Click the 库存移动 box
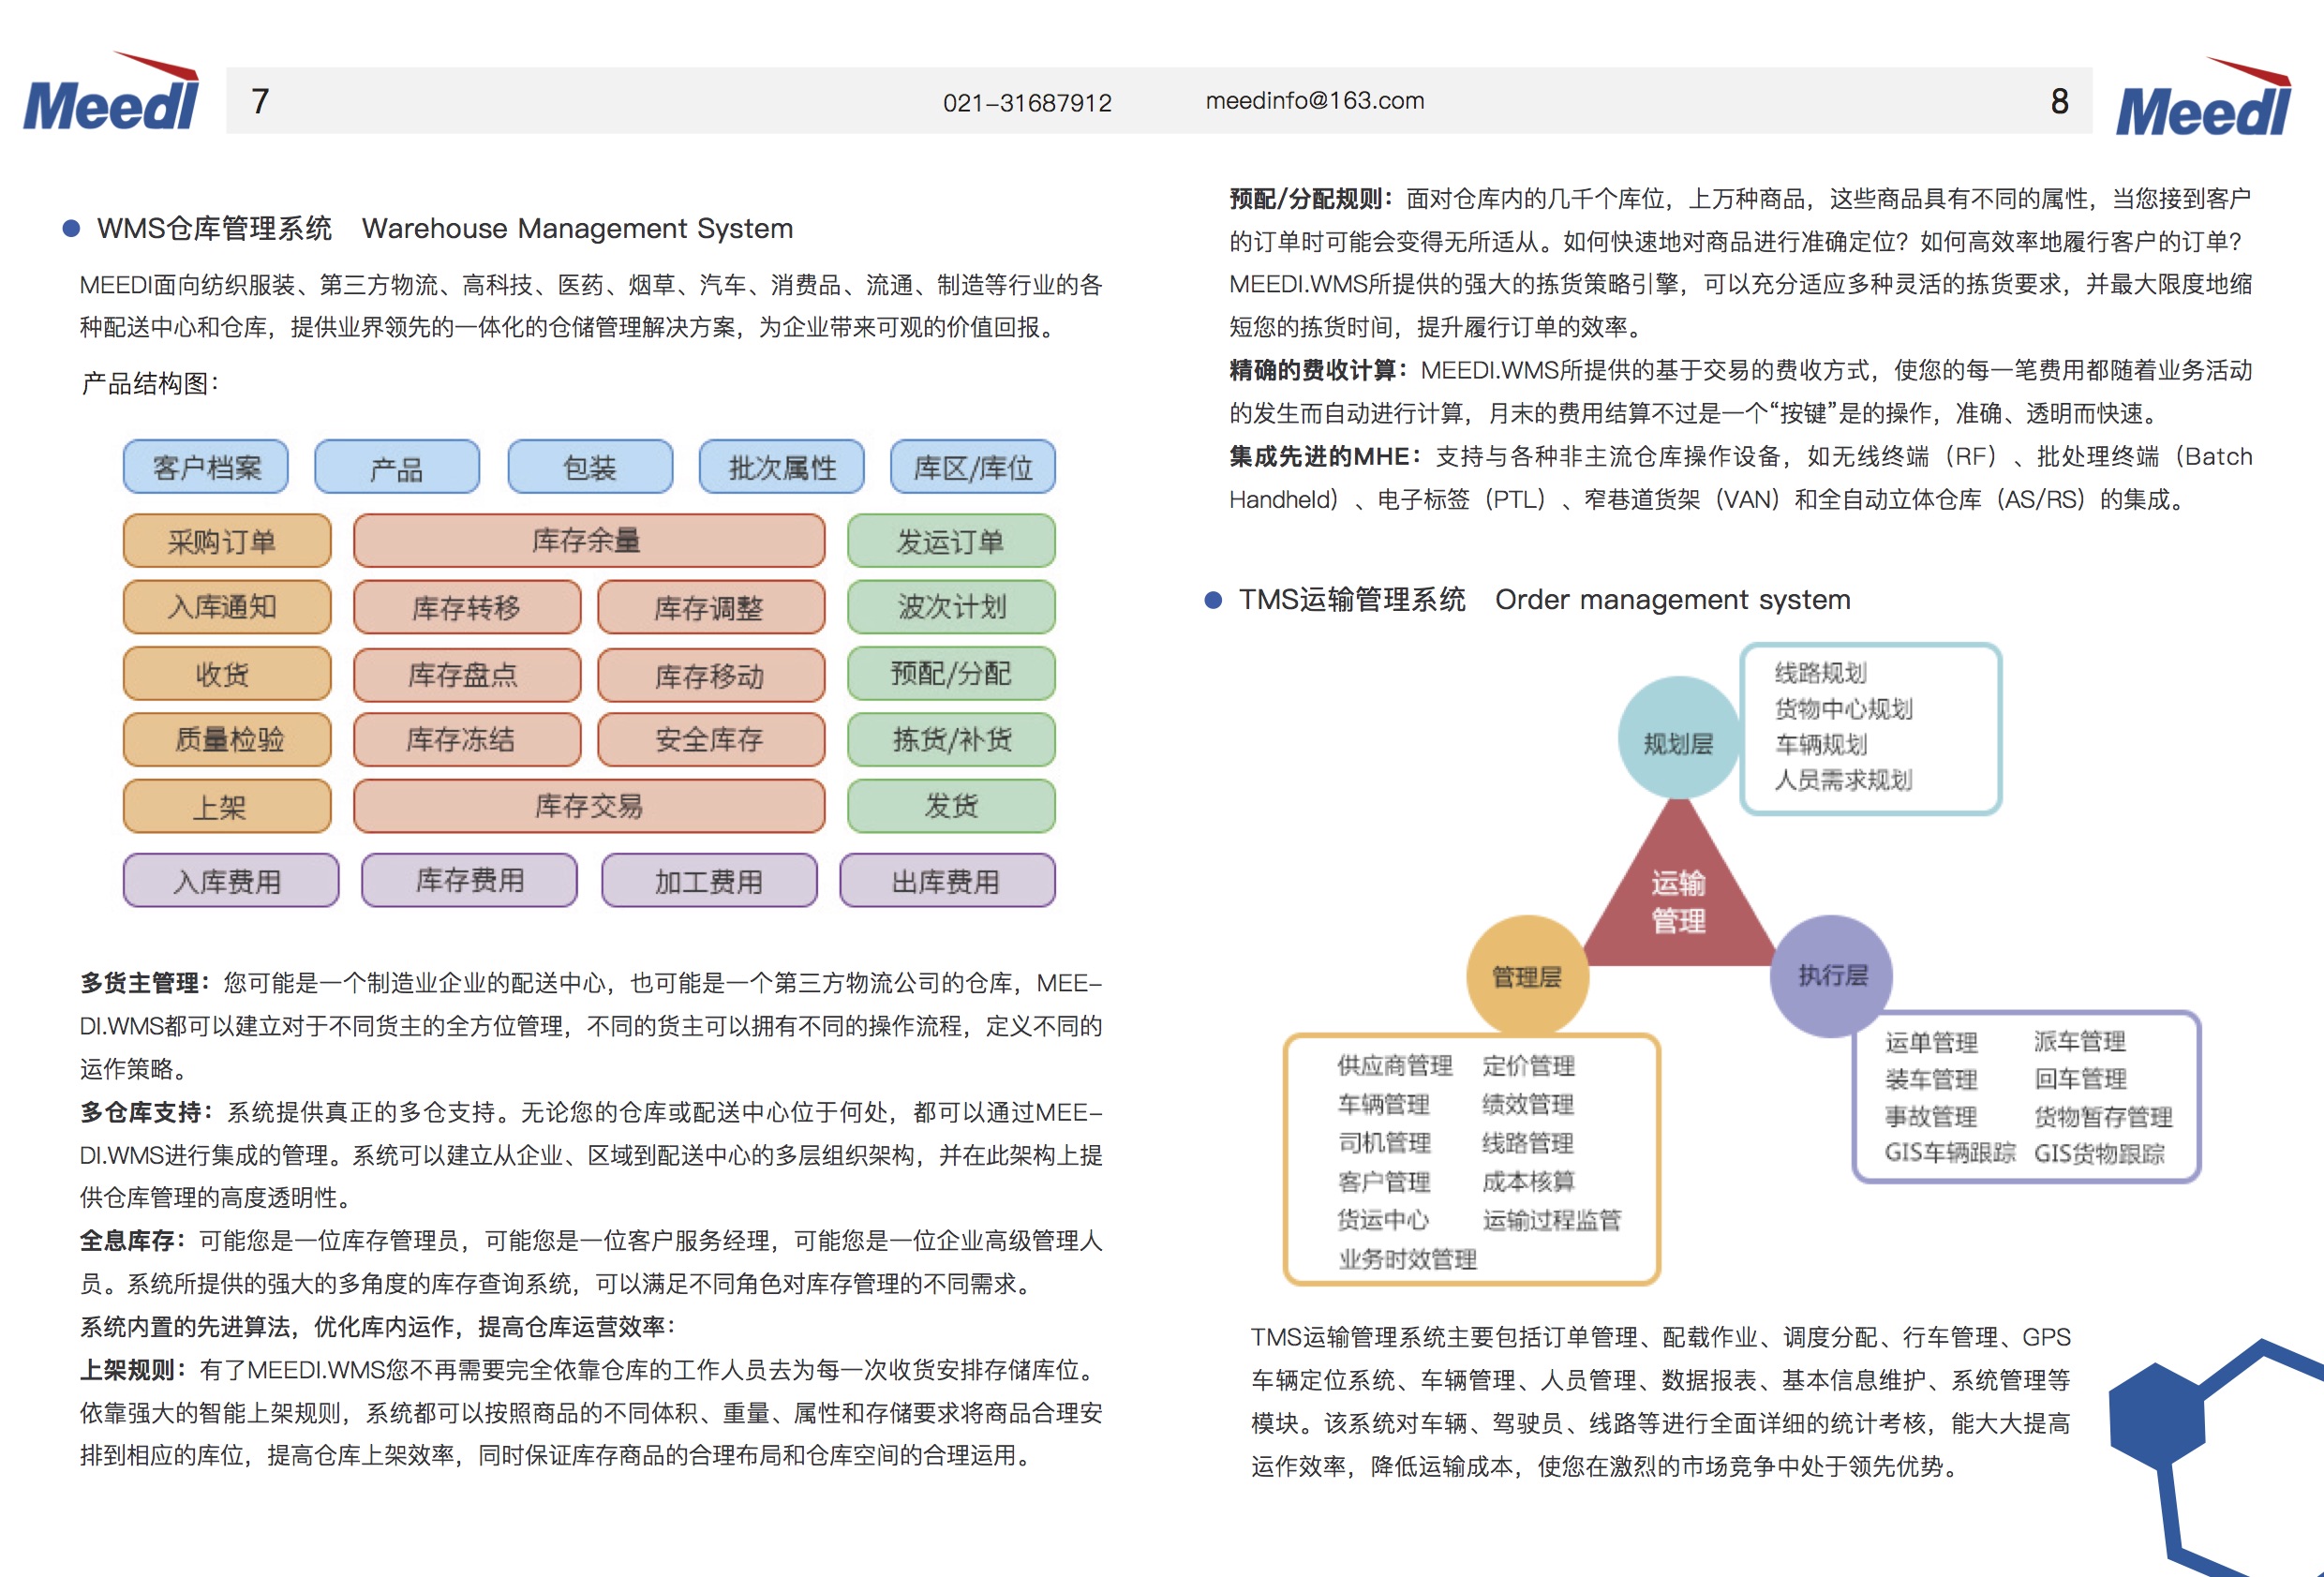Image resolution: width=2324 pixels, height=1577 pixels. click(x=711, y=674)
